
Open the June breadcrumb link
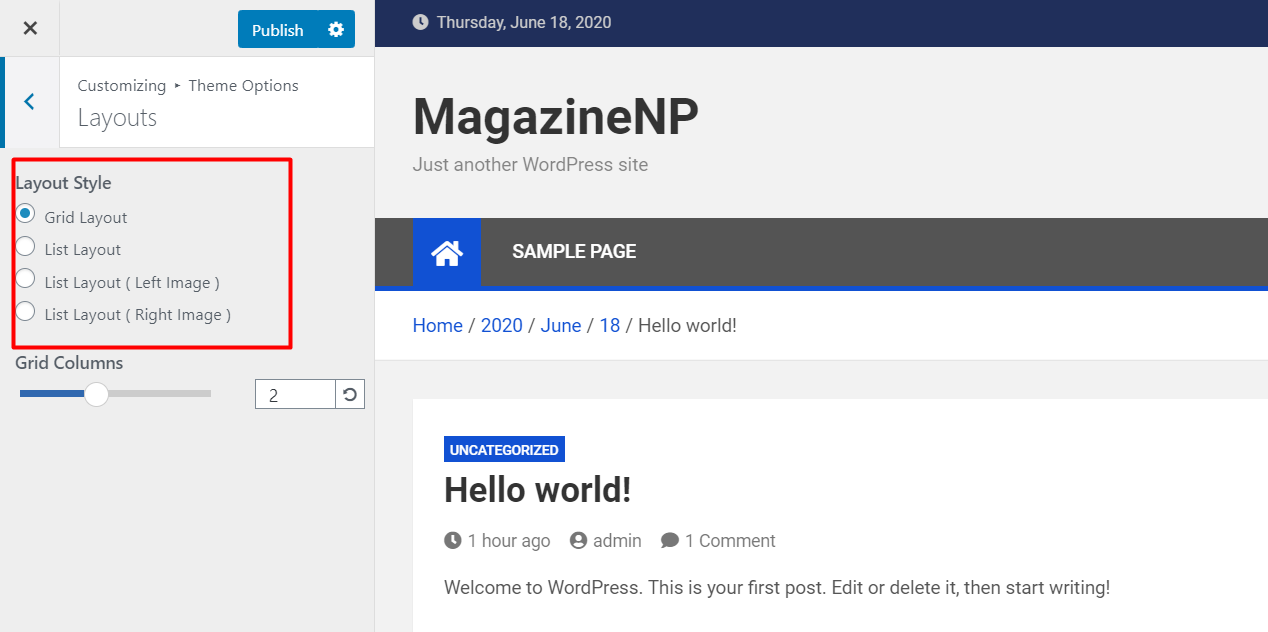pos(561,325)
